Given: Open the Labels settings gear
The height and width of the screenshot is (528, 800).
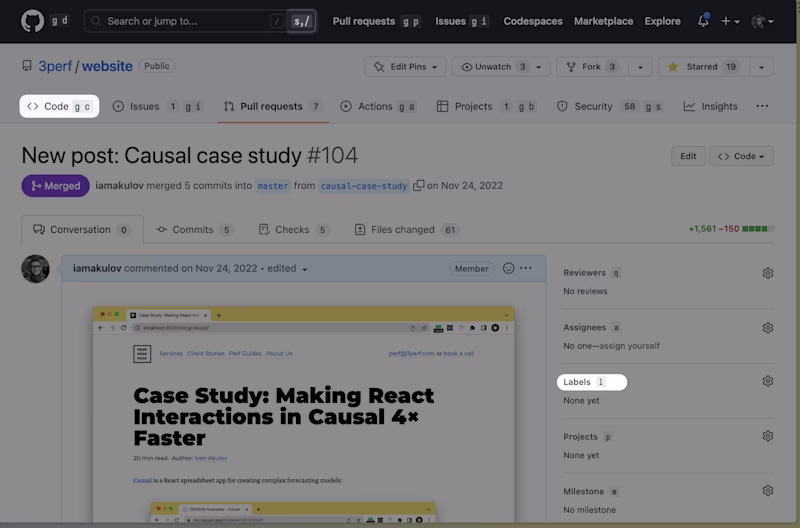Looking at the screenshot, I should pos(767,381).
